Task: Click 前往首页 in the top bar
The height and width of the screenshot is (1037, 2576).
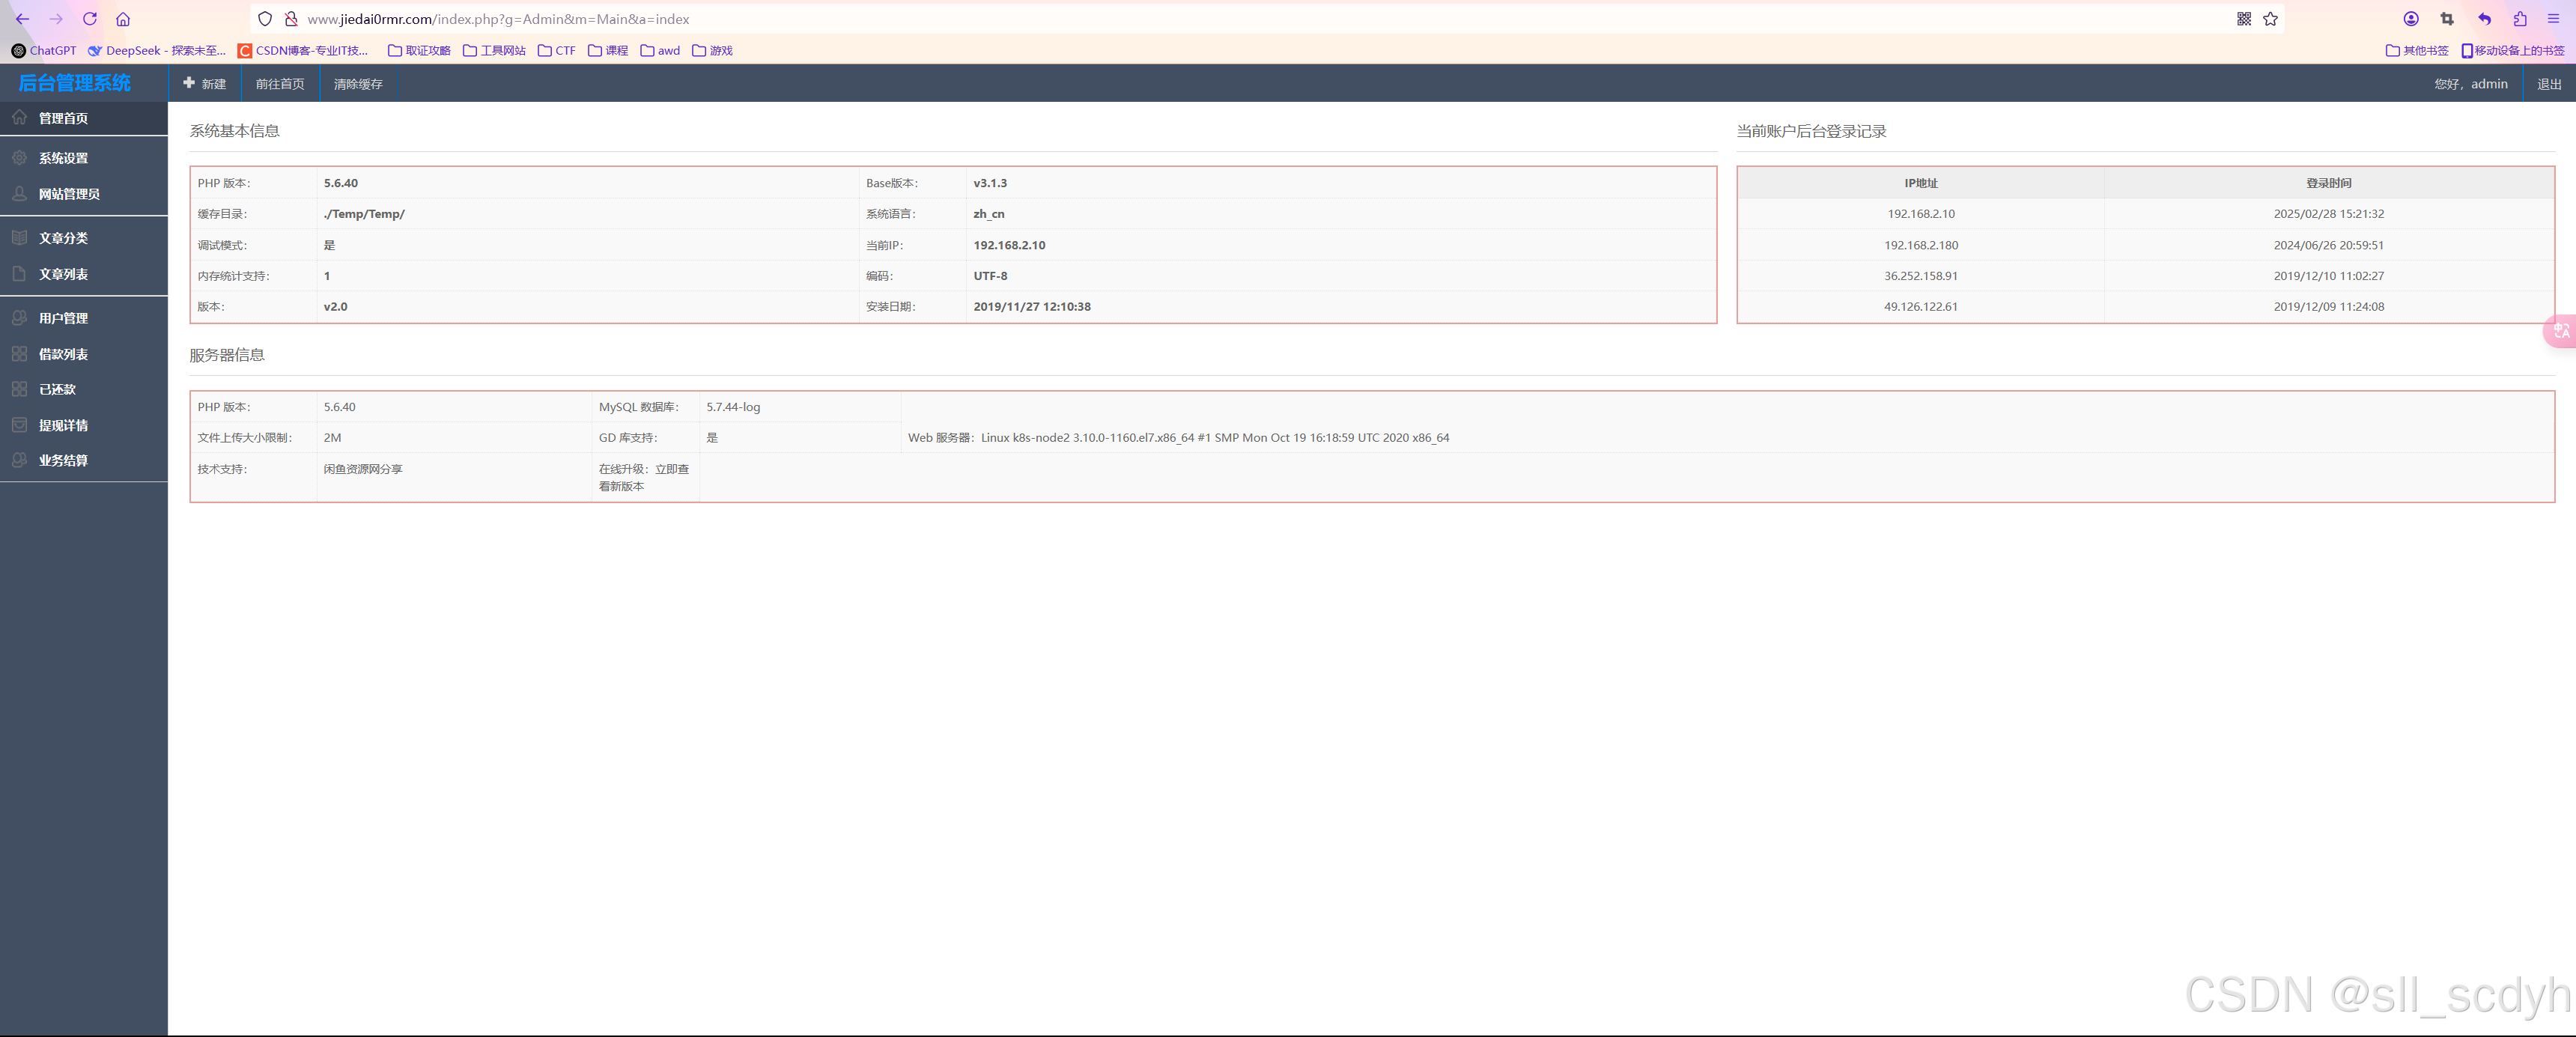Action: point(280,84)
